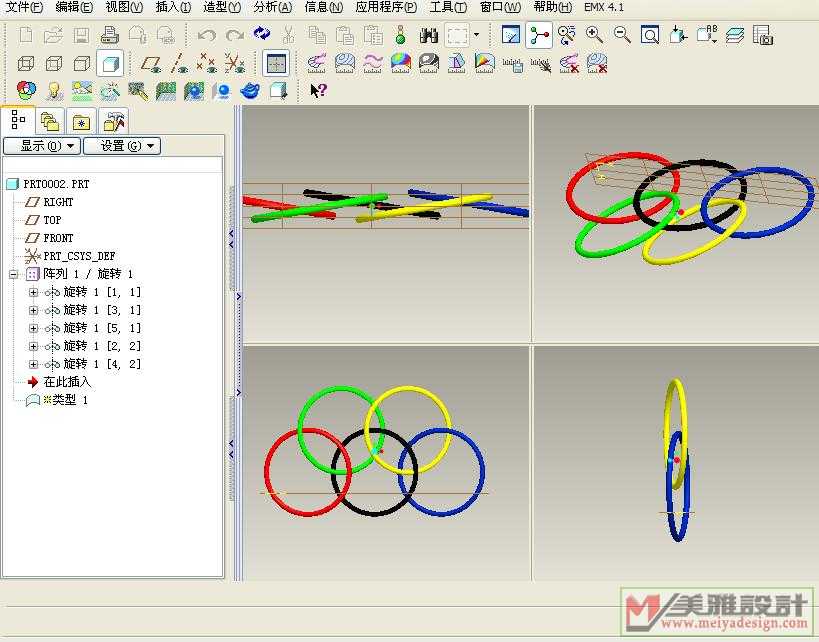Image resolution: width=819 pixels, height=642 pixels.
Task: Toggle datum planes display
Action: [x=151, y=63]
